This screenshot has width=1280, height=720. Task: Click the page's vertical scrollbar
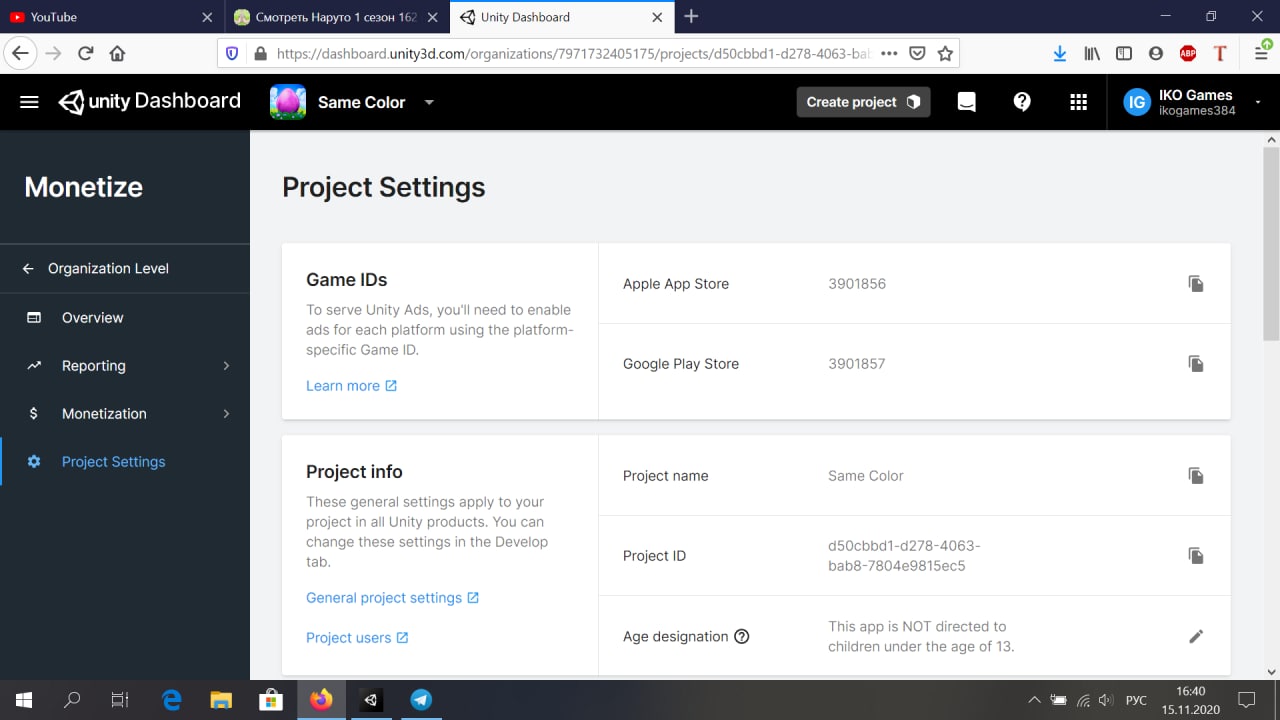tap(1271, 243)
